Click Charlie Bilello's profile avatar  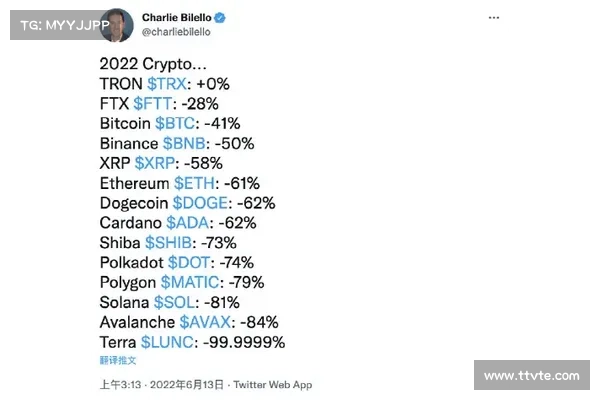(117, 25)
